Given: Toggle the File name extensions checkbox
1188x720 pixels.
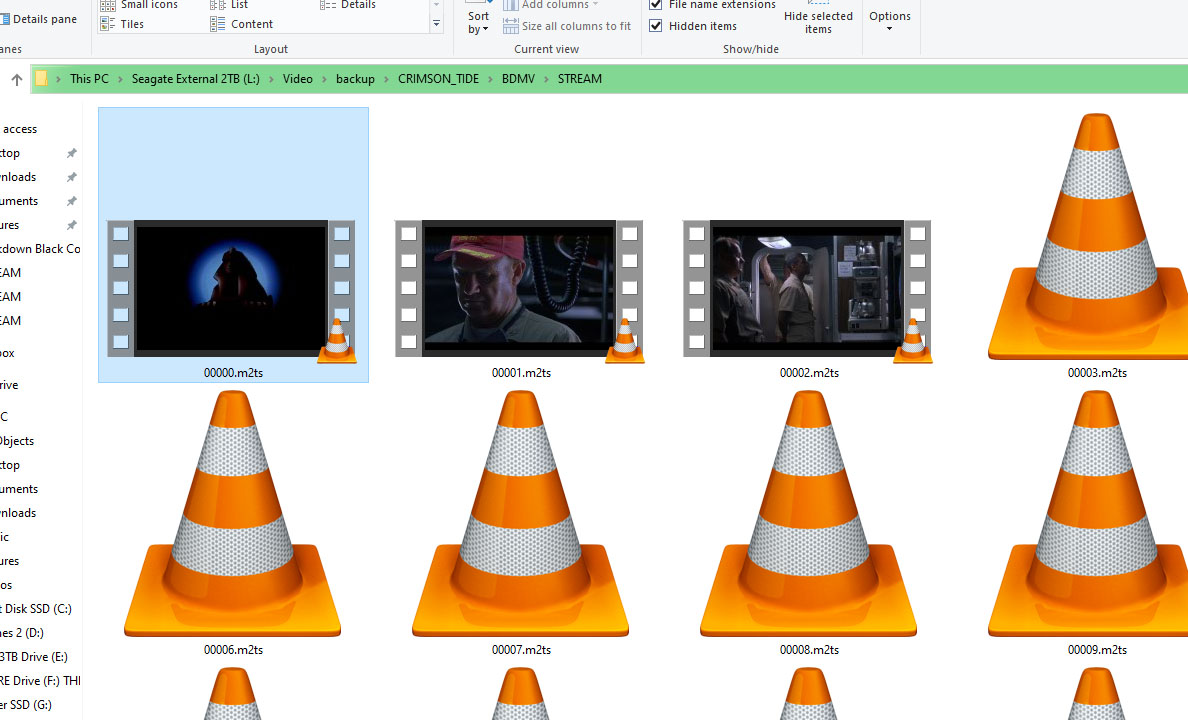Looking at the screenshot, I should coord(656,5).
